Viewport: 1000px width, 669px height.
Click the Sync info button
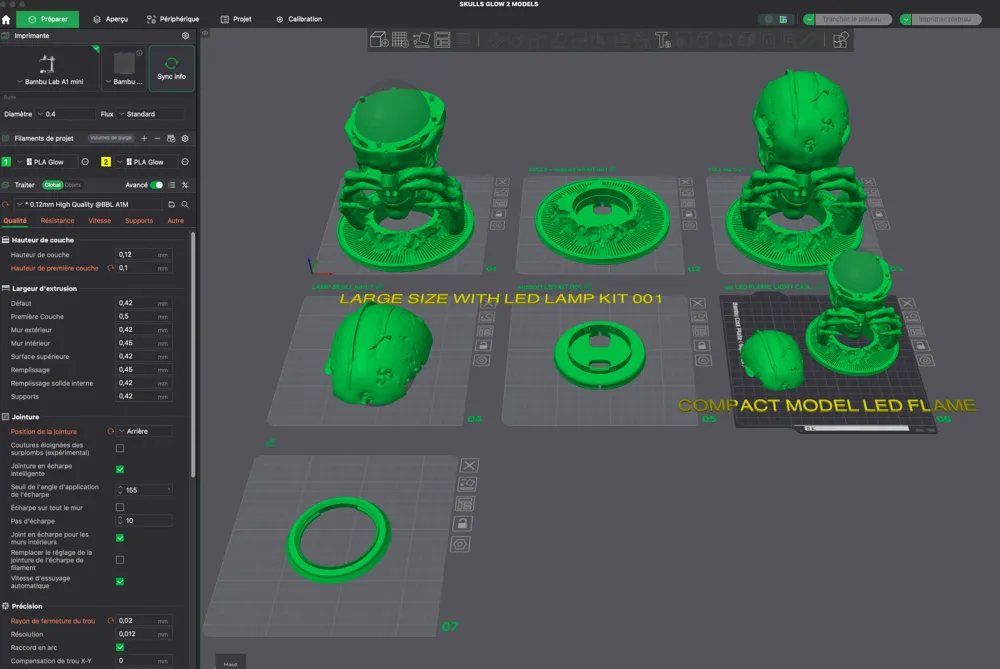tap(172, 68)
